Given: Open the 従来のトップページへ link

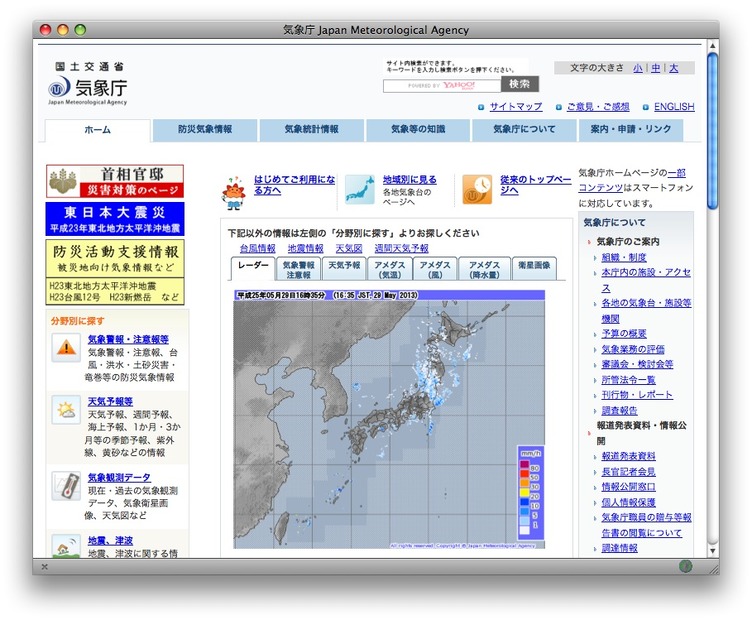Looking at the screenshot, I should pos(535,185).
